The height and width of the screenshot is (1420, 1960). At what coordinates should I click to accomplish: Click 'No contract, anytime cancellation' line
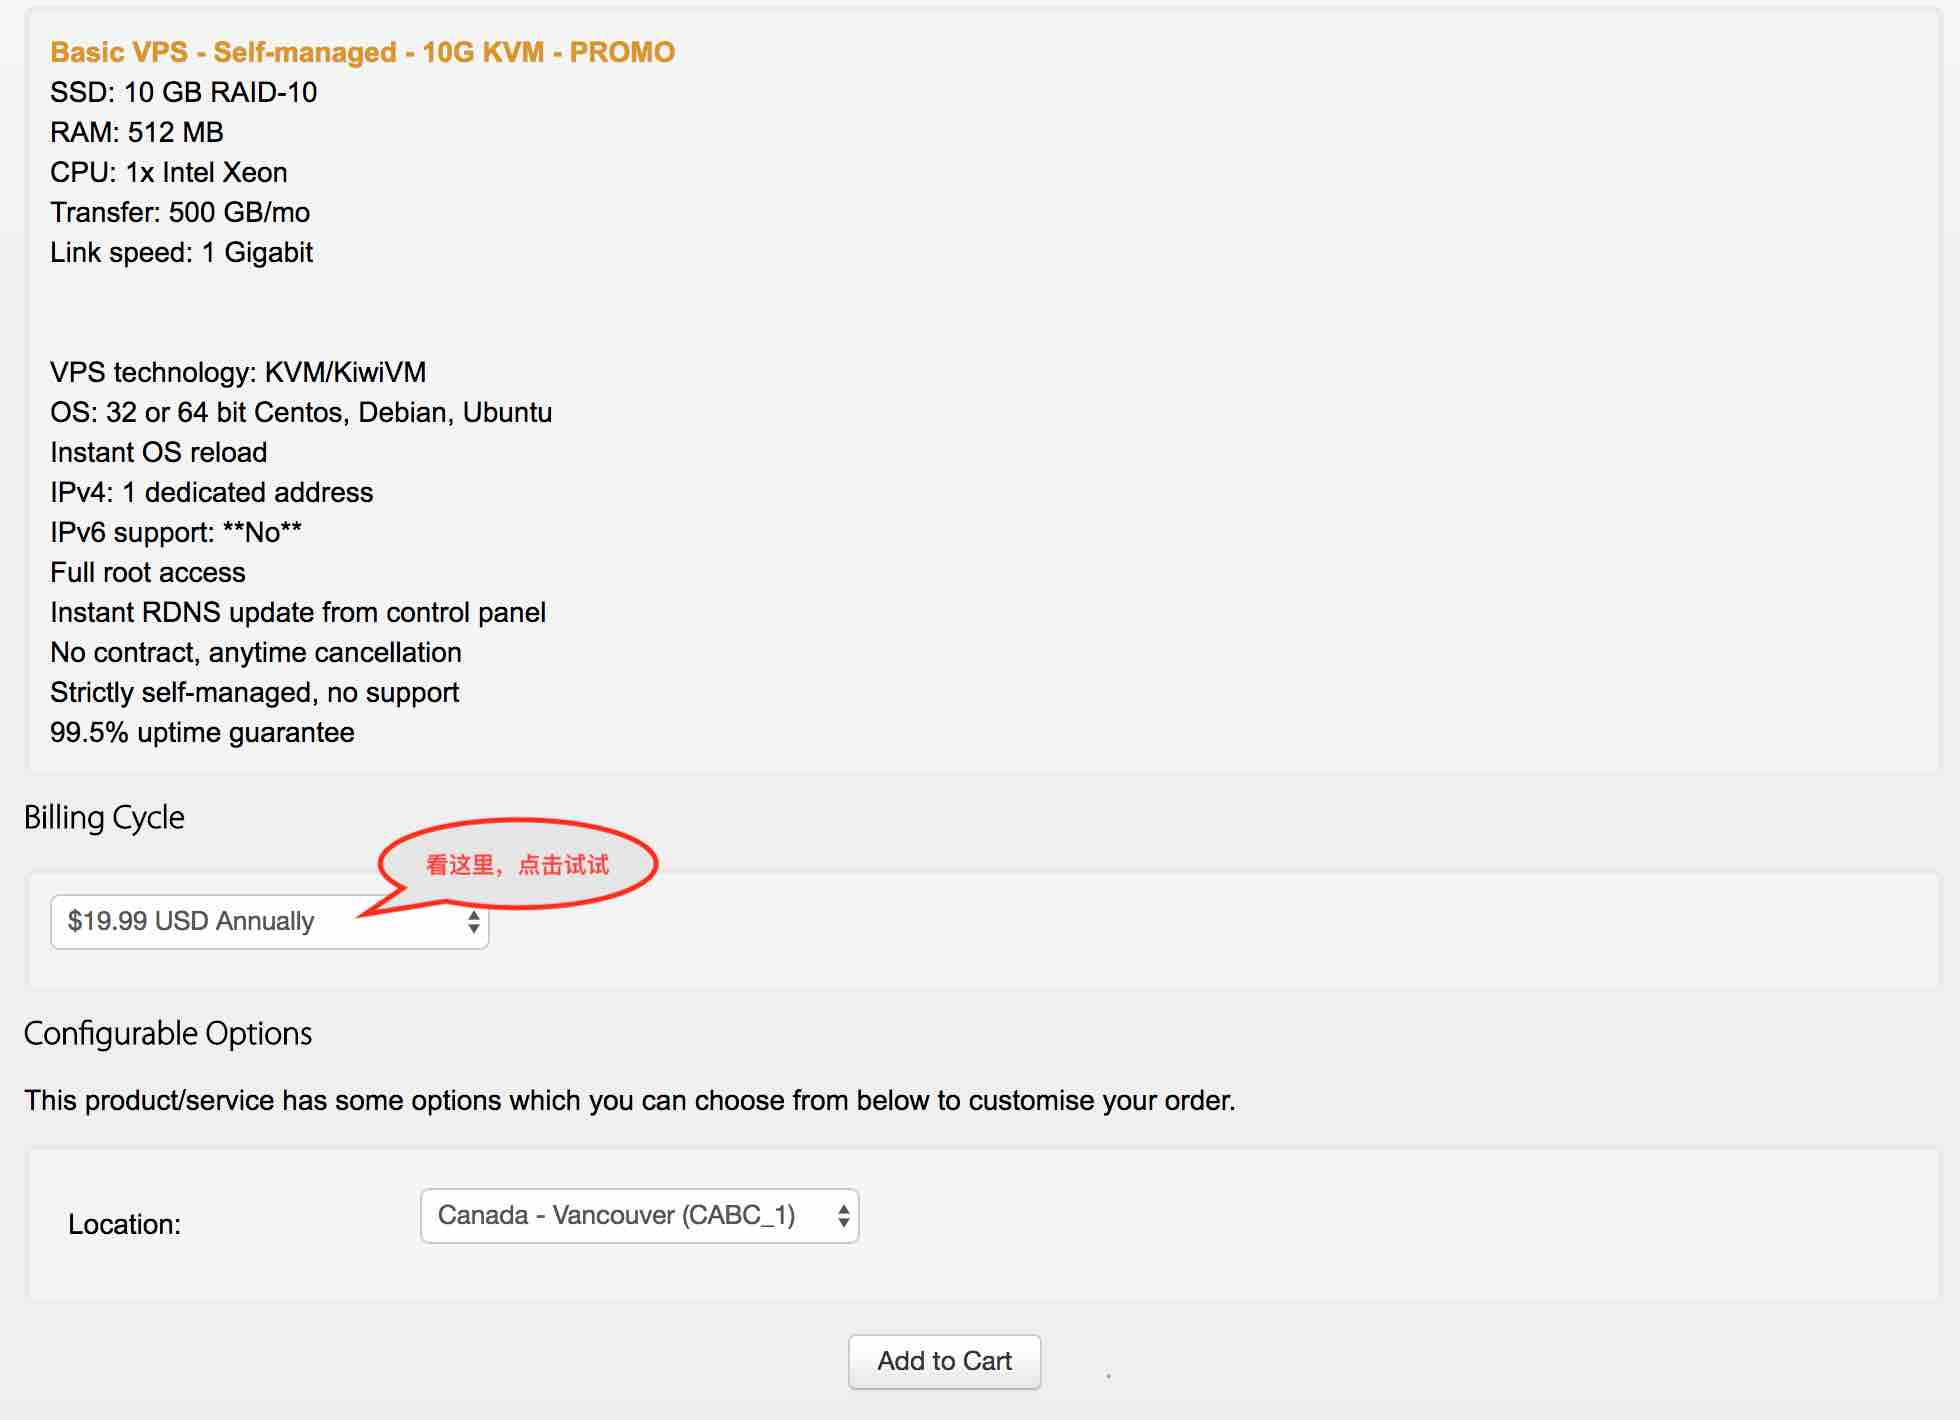tap(256, 652)
